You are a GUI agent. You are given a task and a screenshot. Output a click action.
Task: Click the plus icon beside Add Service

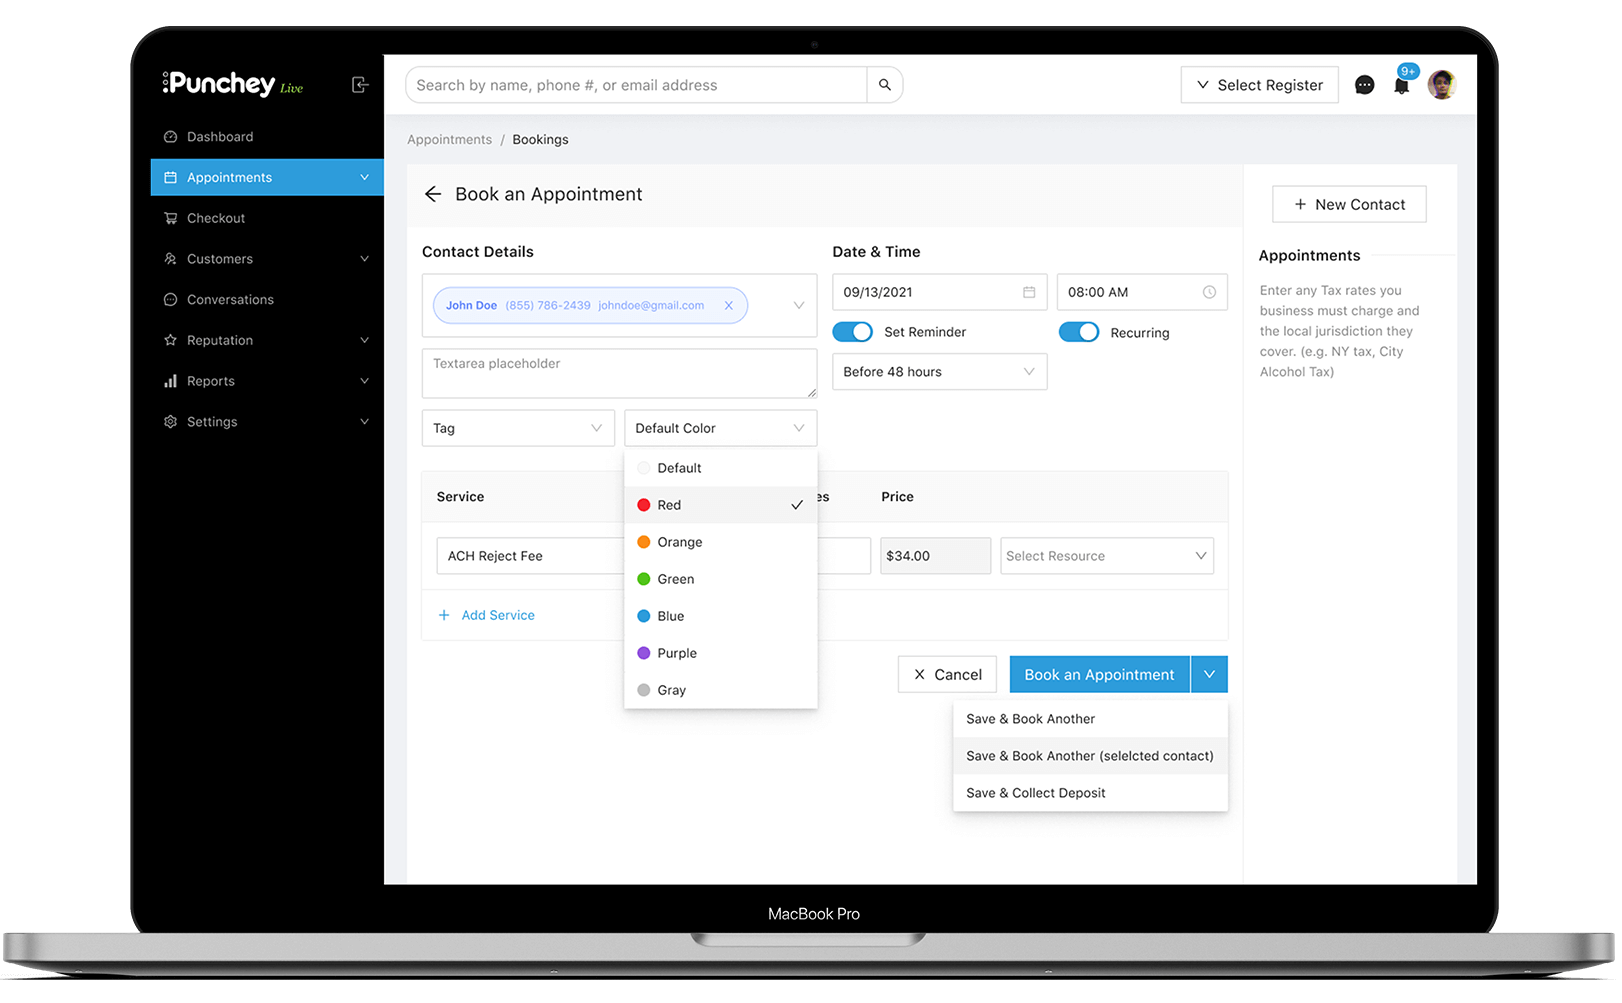click(444, 615)
